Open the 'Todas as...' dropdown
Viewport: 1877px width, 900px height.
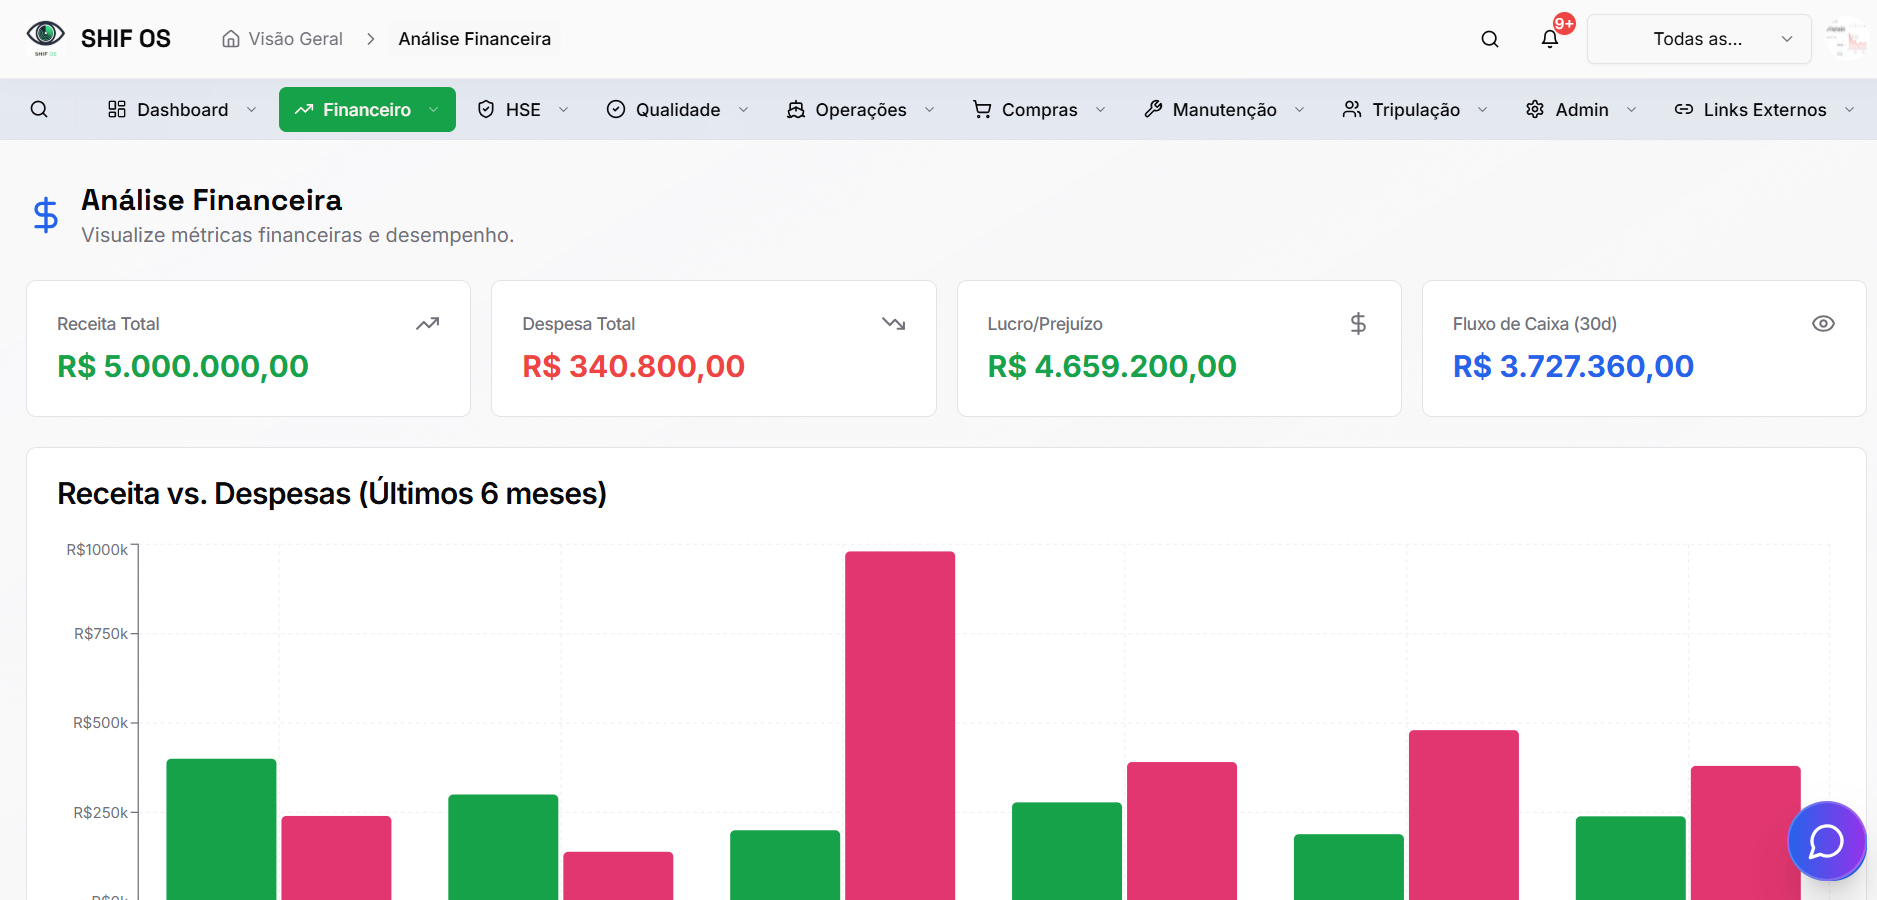point(1699,38)
